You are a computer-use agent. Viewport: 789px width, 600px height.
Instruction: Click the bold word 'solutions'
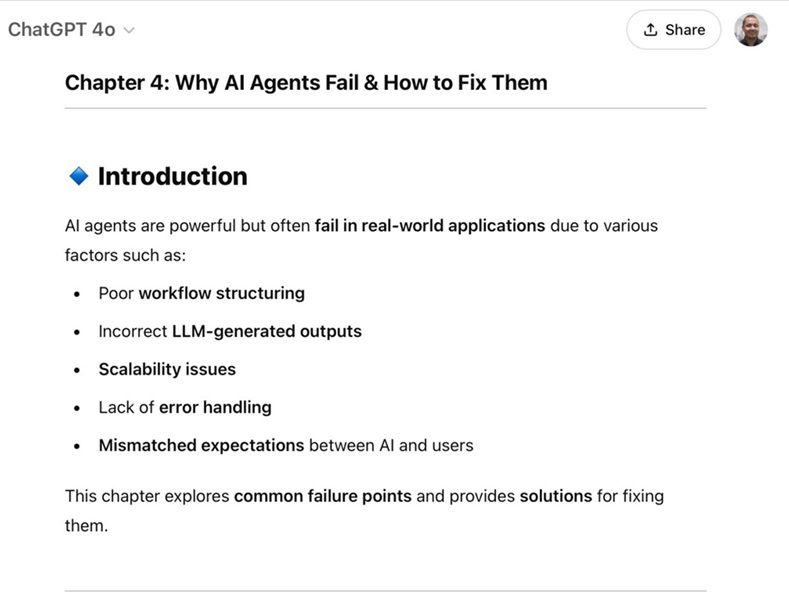coord(555,495)
